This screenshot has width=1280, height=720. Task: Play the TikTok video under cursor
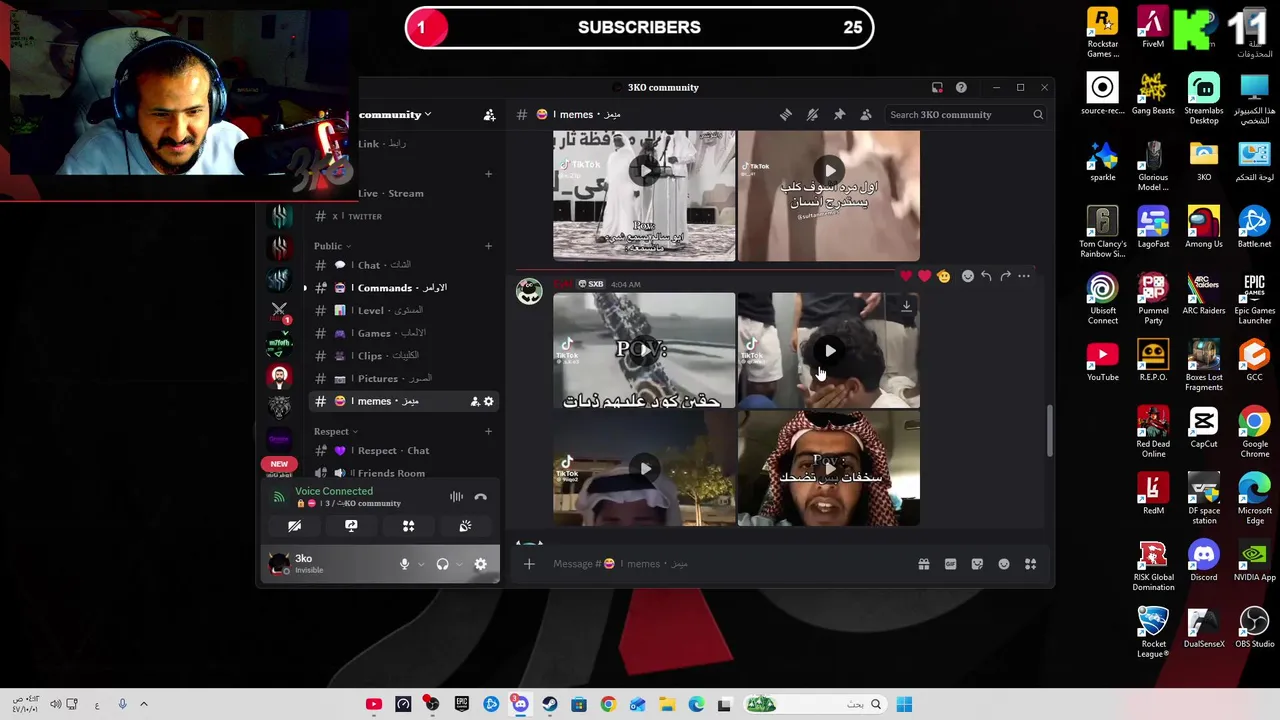[829, 351]
